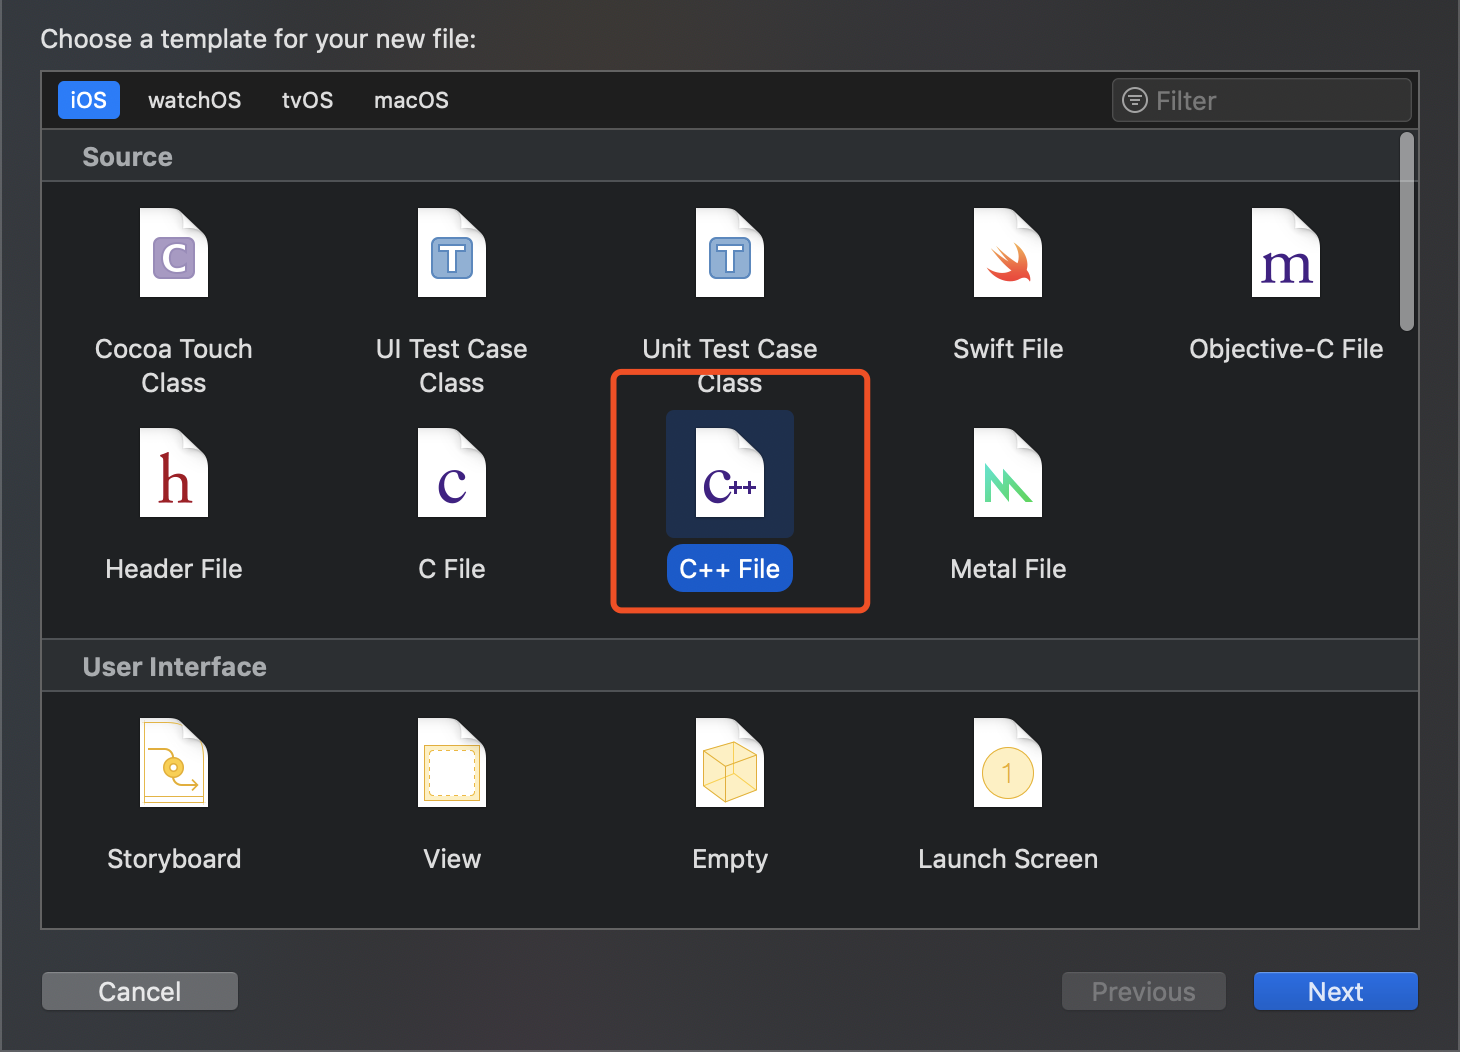The width and height of the screenshot is (1460, 1052).
Task: Switch to the iOS tab
Action: (89, 100)
